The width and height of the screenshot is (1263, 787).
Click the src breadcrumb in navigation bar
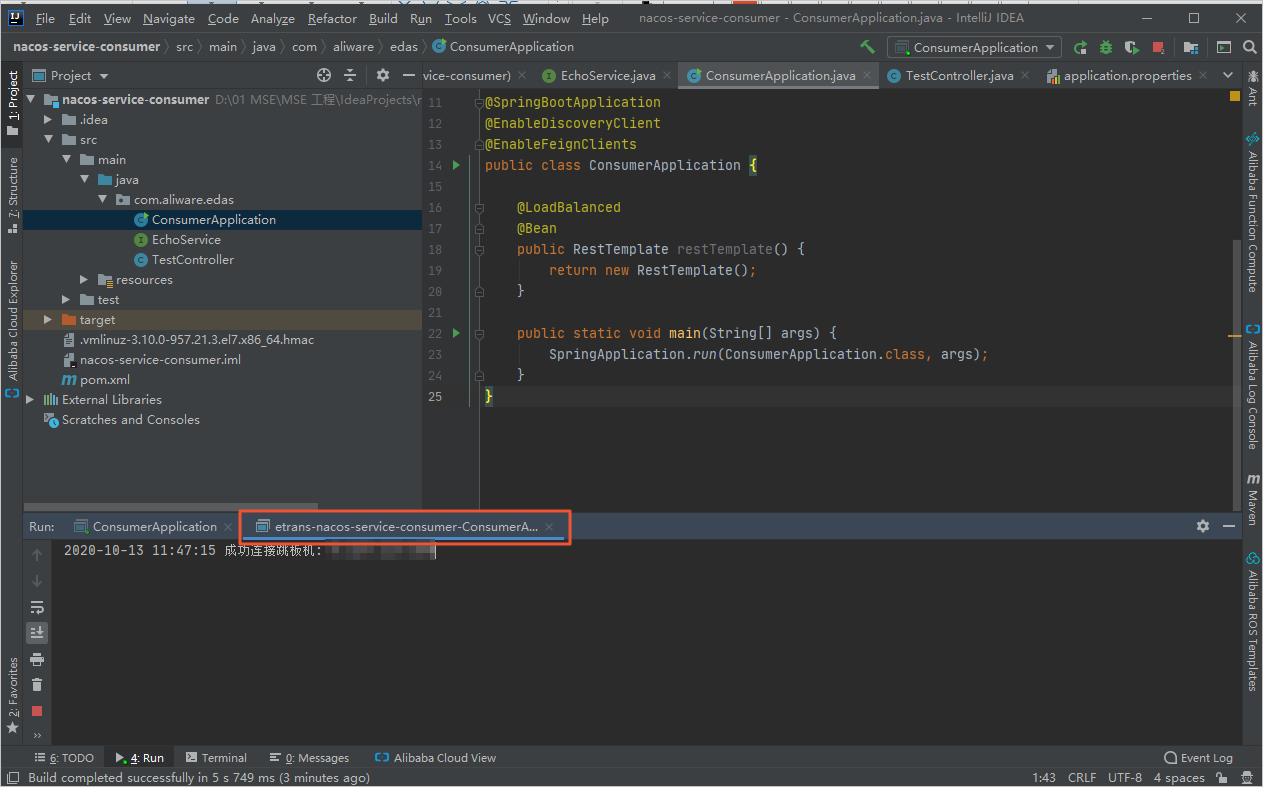[185, 47]
